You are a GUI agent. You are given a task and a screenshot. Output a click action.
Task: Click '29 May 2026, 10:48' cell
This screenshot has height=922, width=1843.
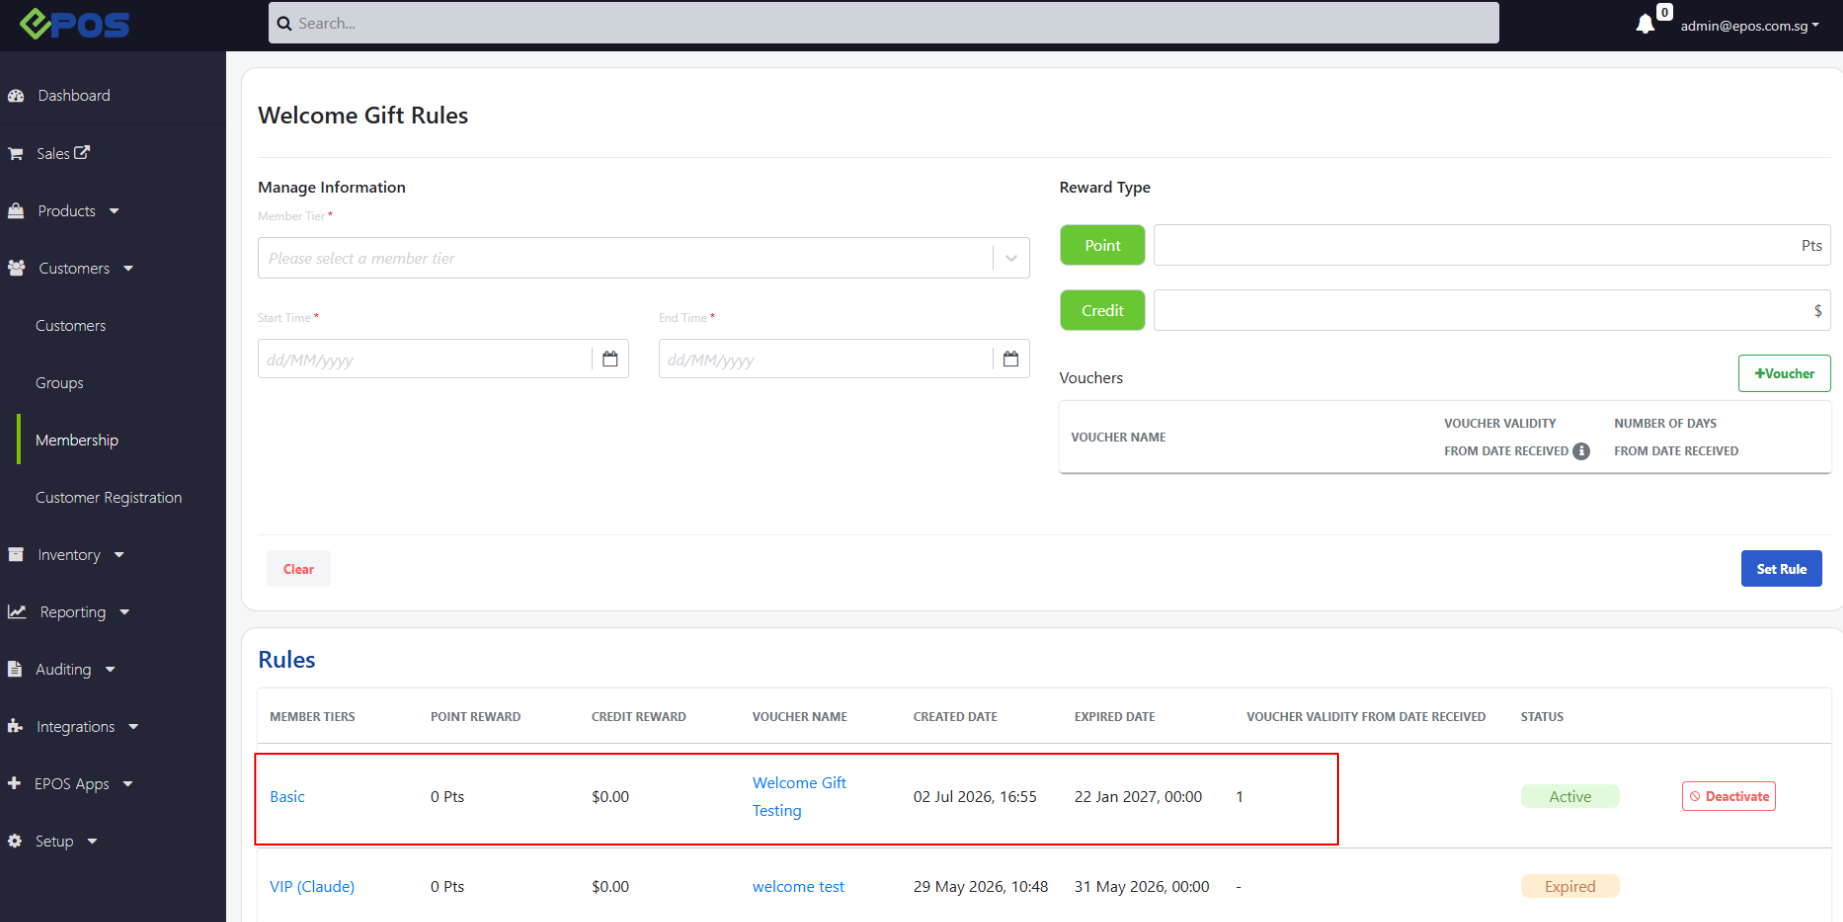coord(980,887)
